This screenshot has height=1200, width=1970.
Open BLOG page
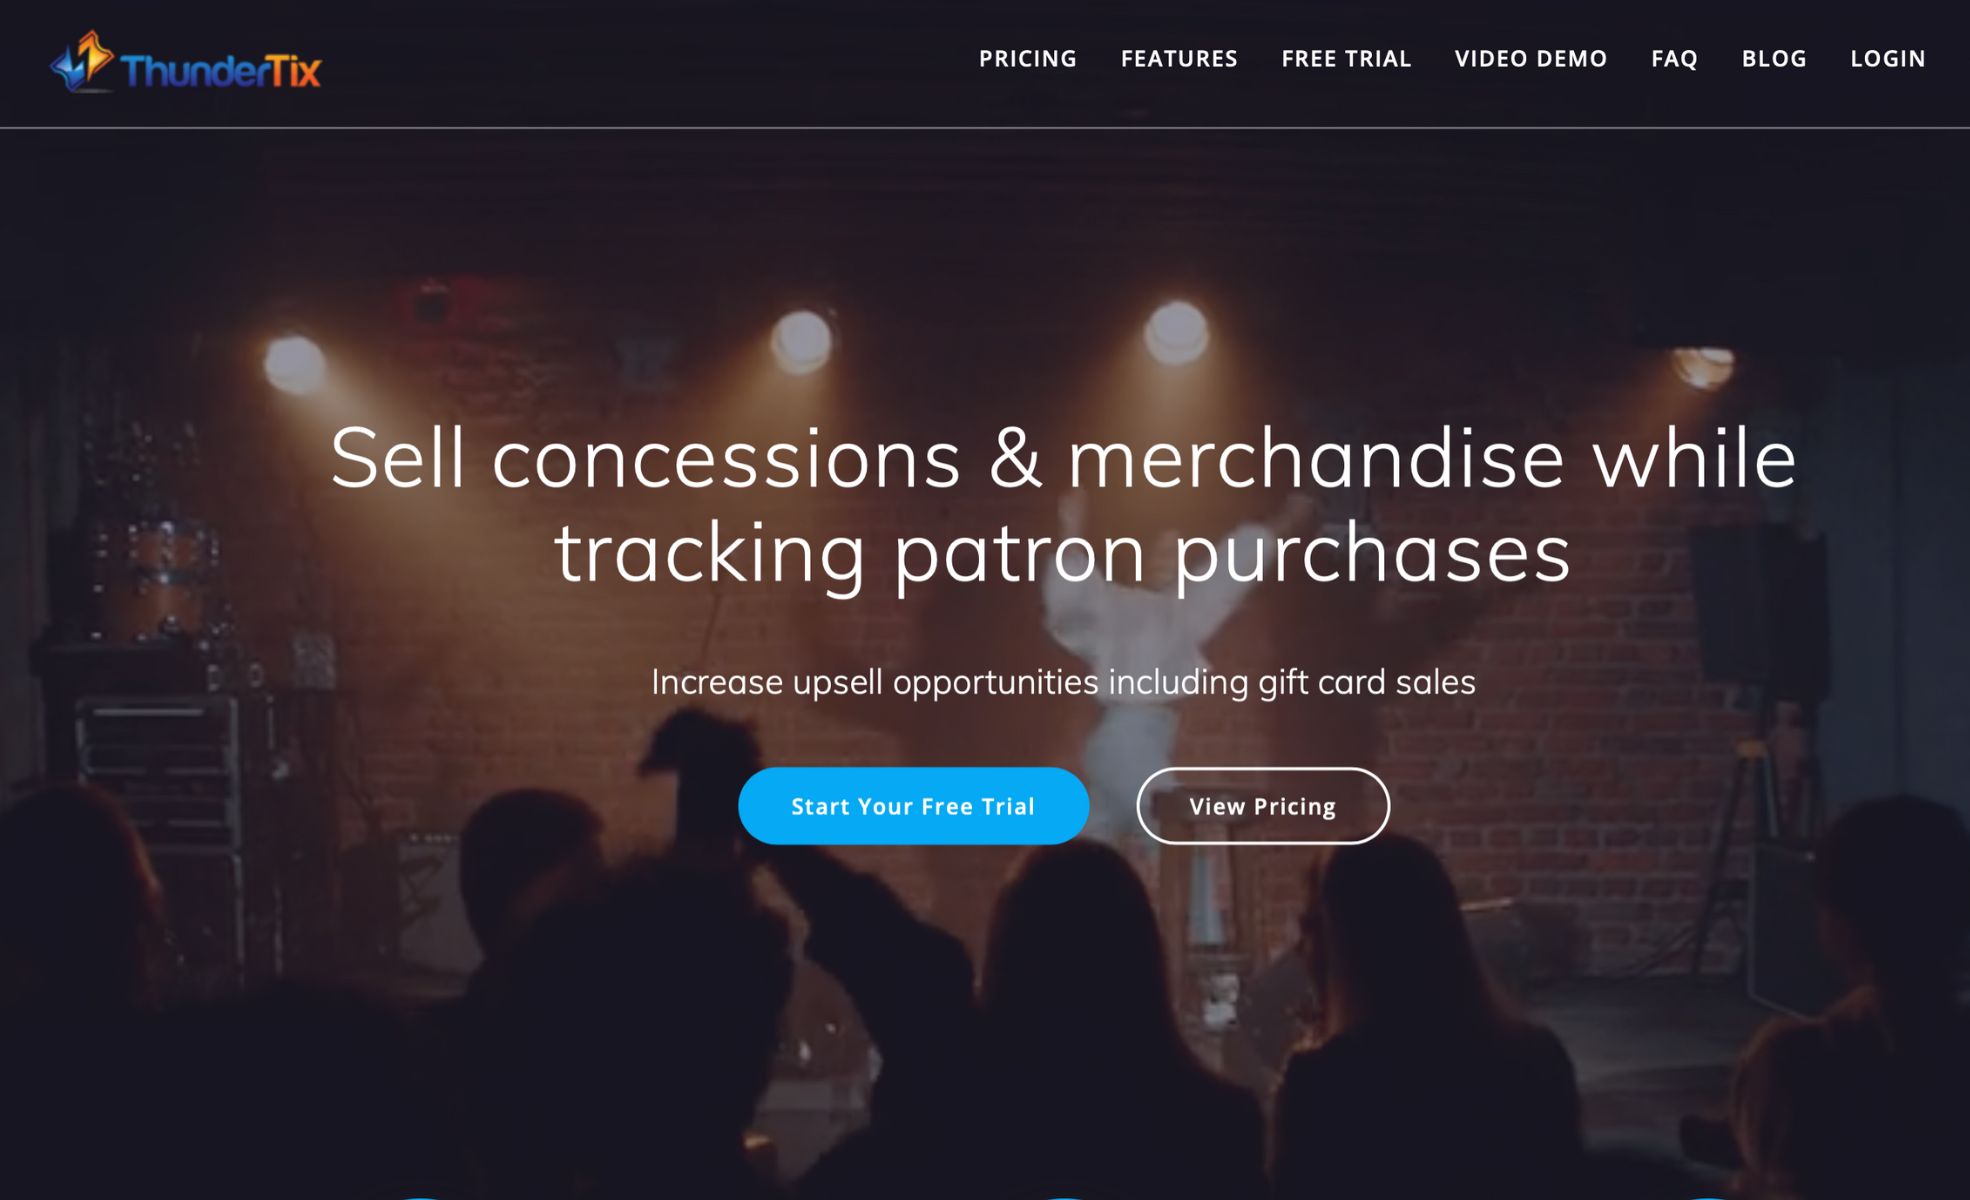pyautogui.click(x=1774, y=58)
